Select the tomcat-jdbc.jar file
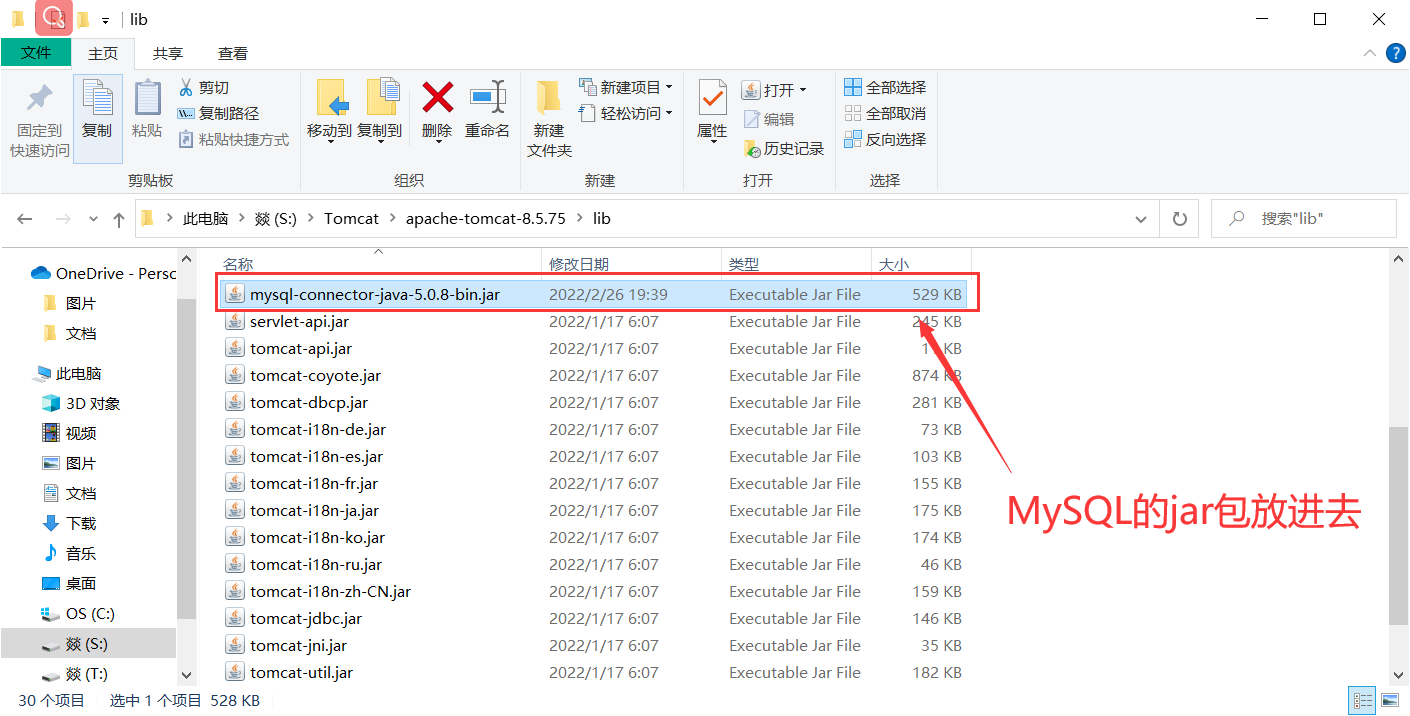 (x=305, y=617)
